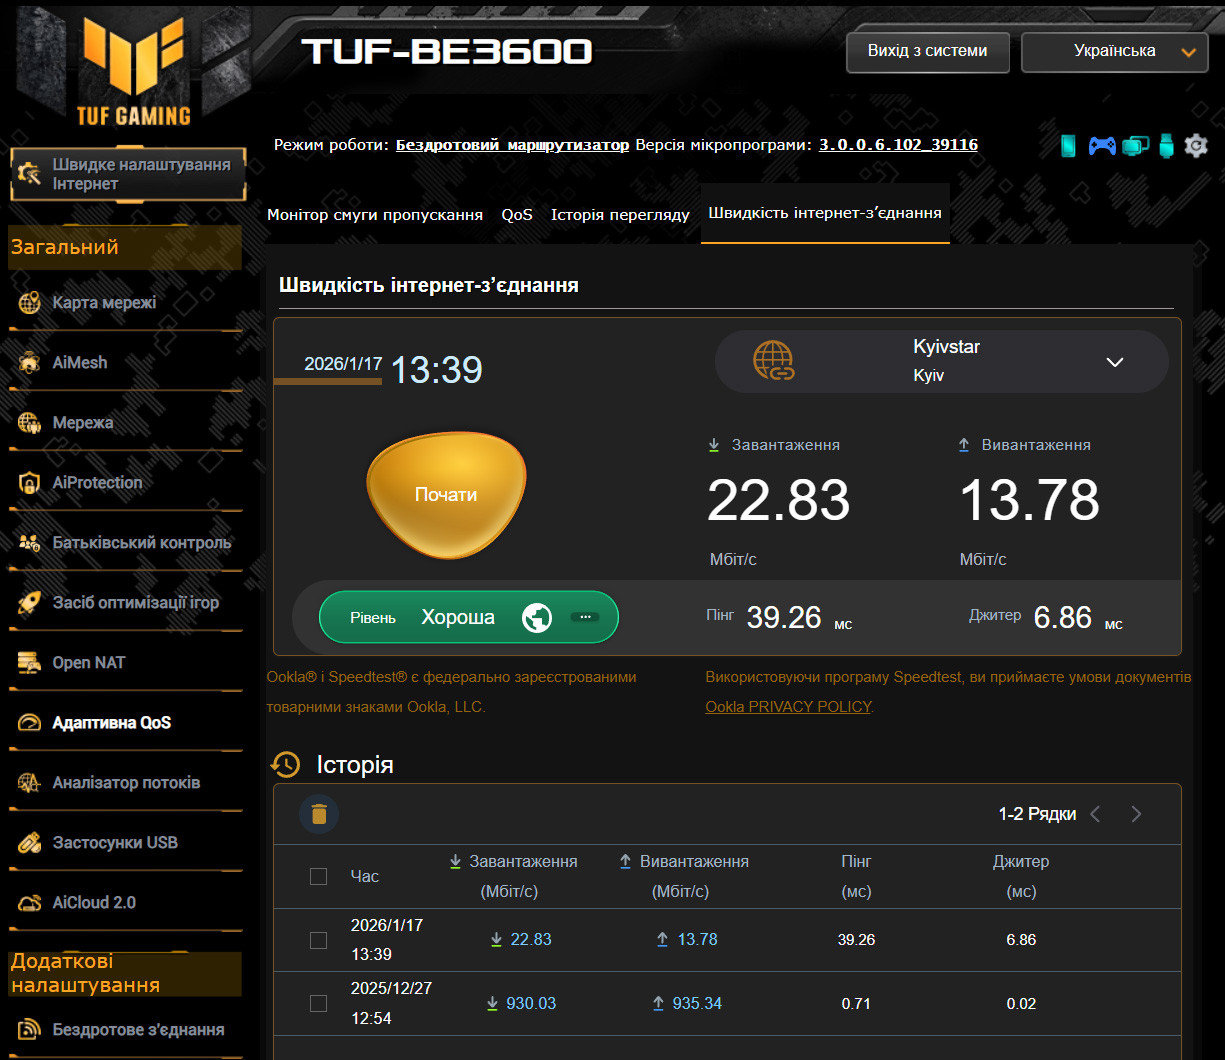Click upload value 935.34 in history
Viewport: 1225px width, 1060px height.
click(x=697, y=1003)
